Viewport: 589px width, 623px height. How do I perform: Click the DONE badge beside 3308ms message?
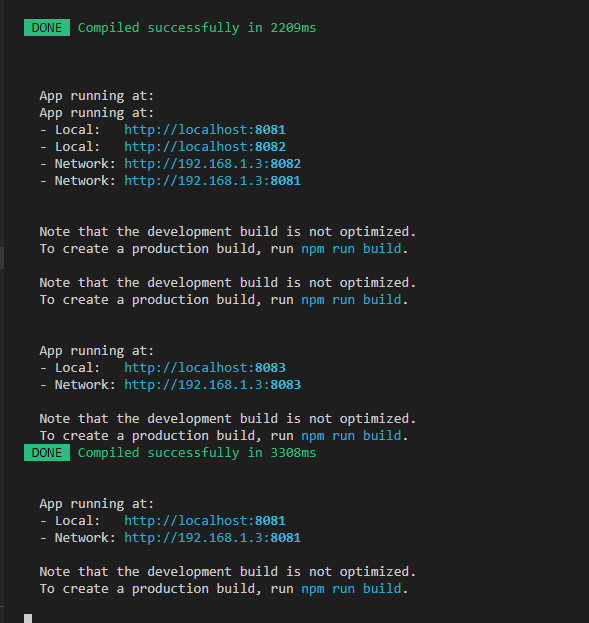click(x=47, y=453)
